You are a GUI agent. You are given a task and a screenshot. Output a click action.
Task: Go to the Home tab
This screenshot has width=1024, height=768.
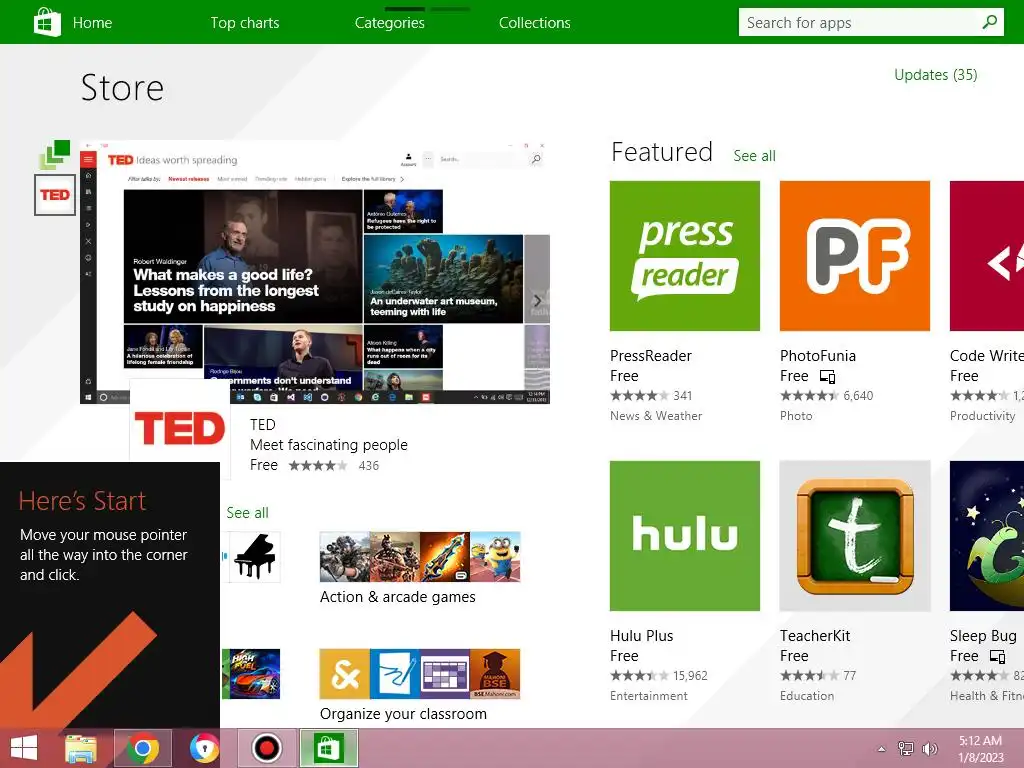click(x=92, y=23)
